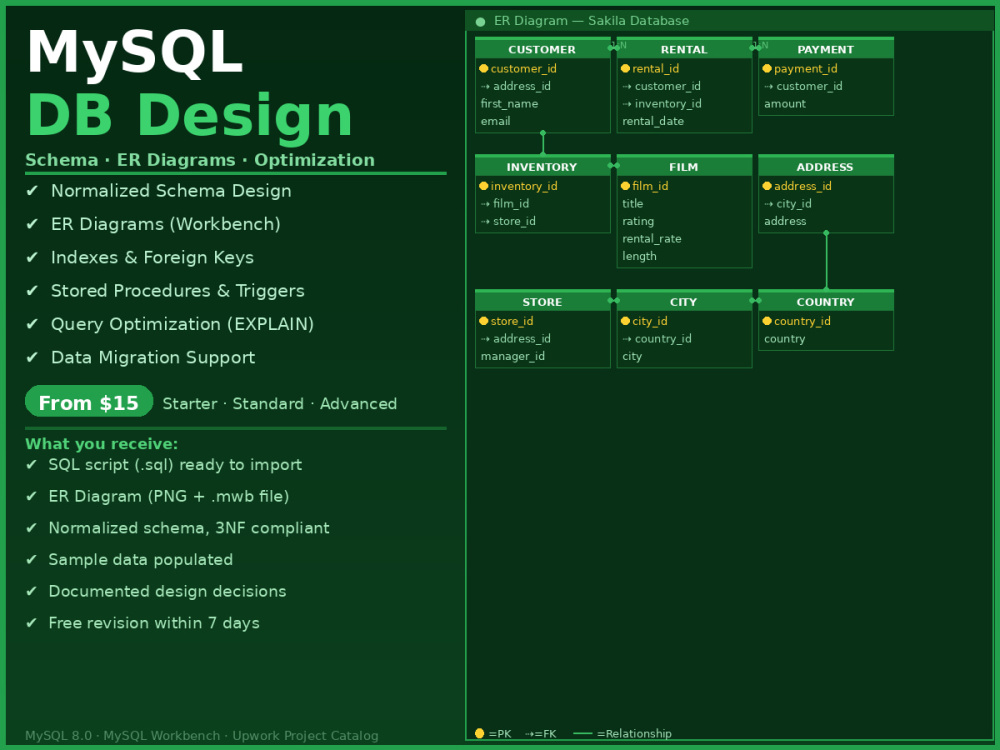
Task: Click the ER Diagram — Sakila Database title
Action: pos(591,21)
